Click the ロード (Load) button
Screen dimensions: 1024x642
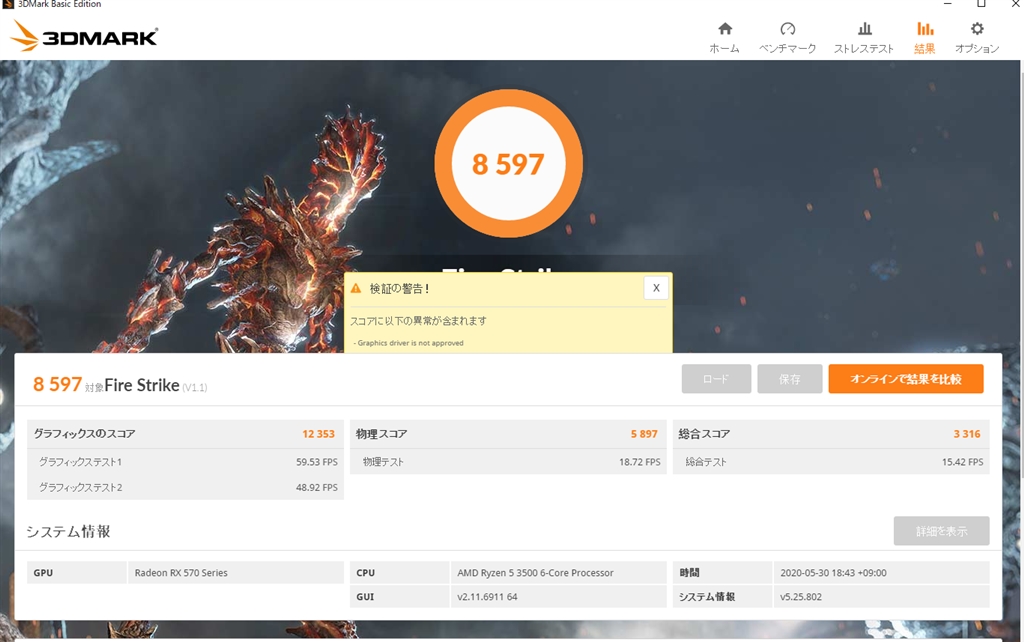[x=716, y=379]
